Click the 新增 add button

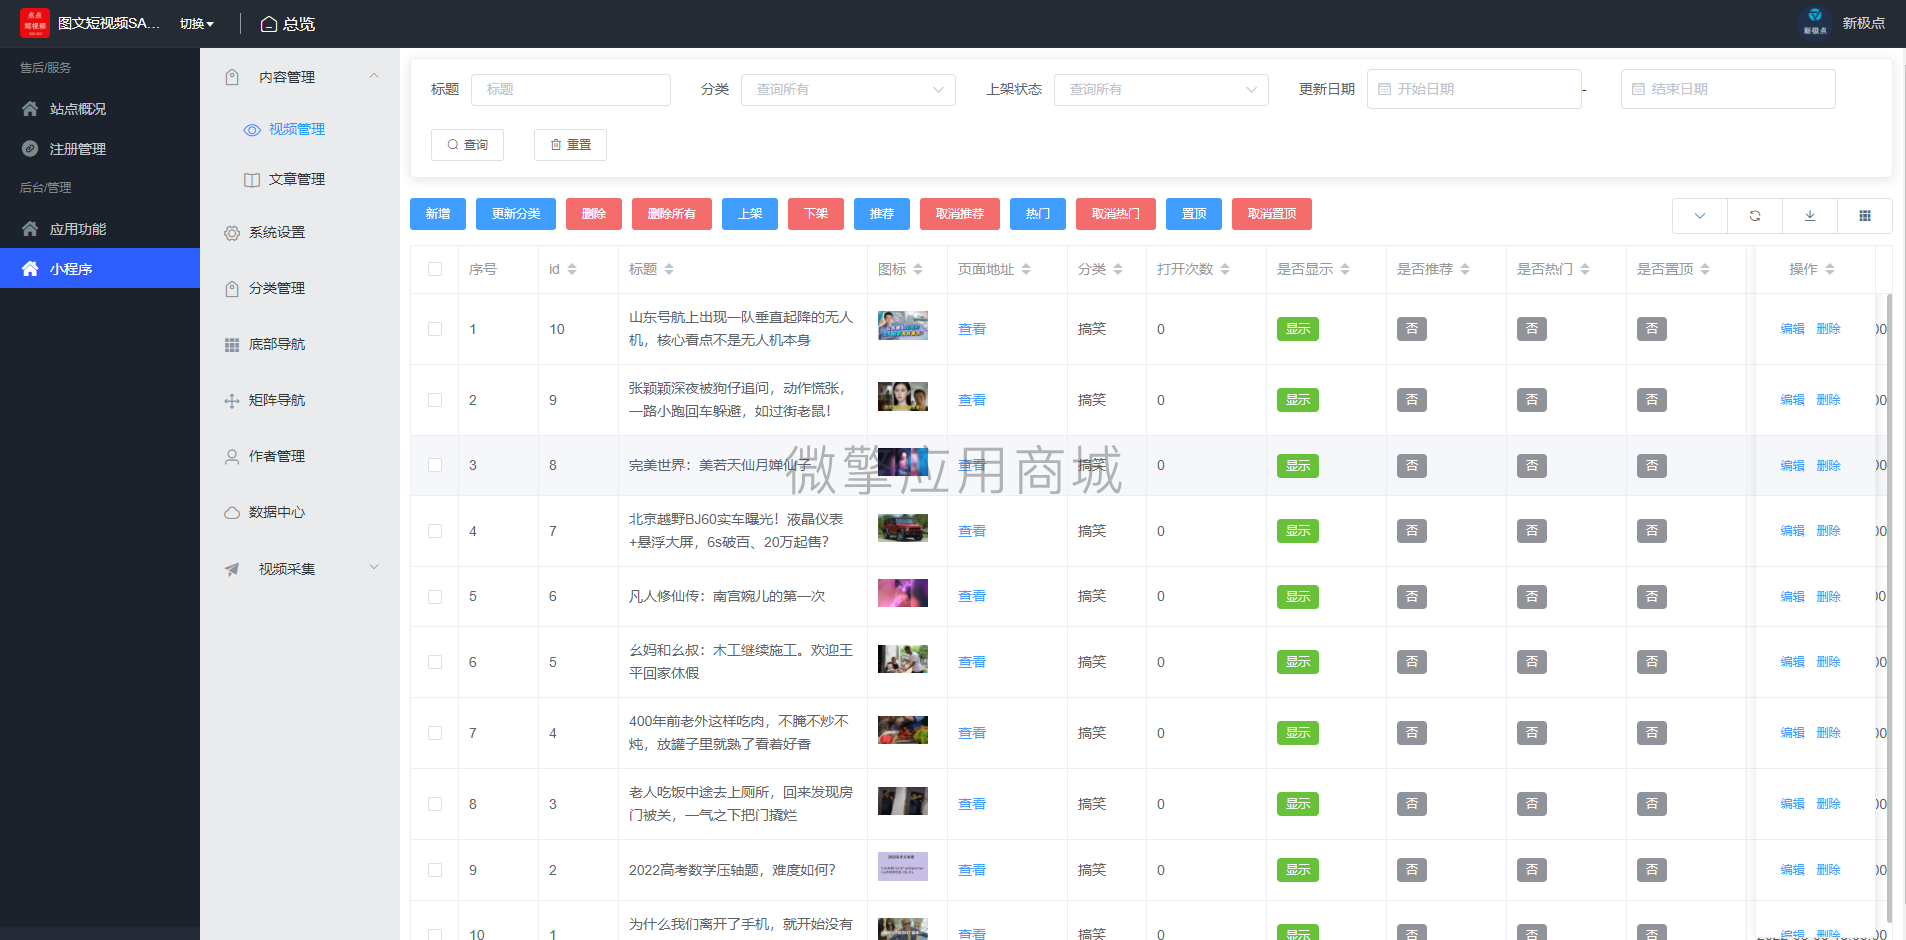438,214
